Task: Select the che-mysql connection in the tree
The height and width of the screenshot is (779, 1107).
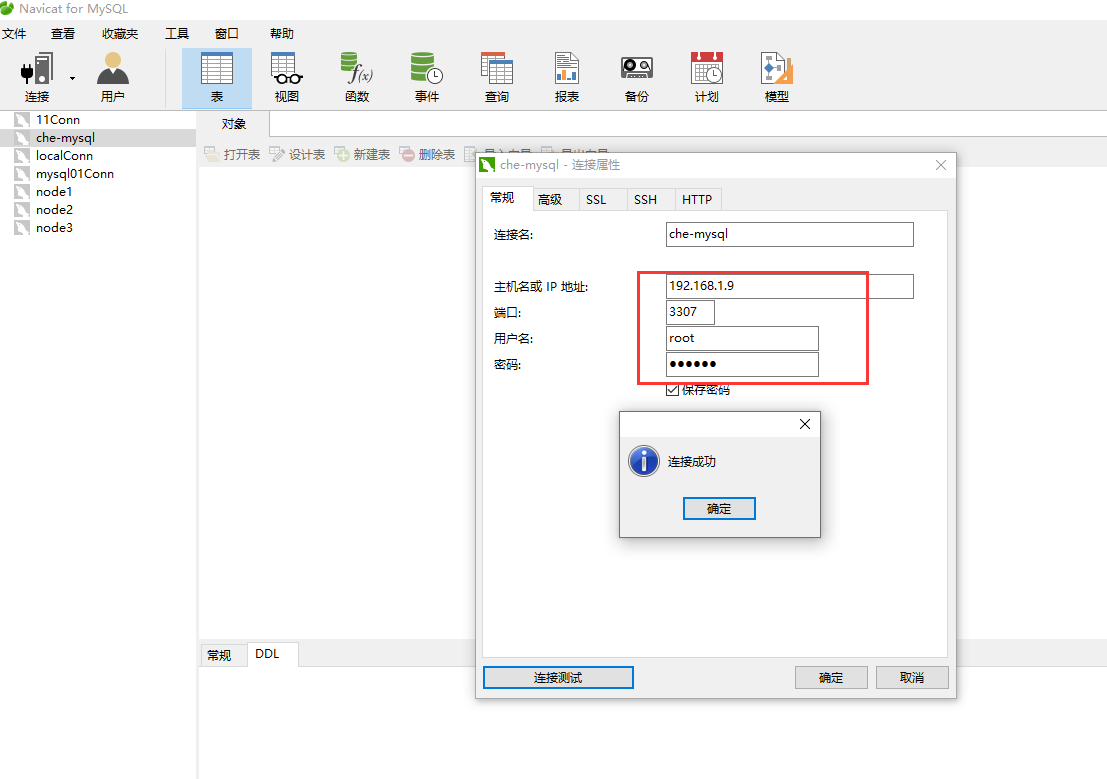Action: [97, 138]
